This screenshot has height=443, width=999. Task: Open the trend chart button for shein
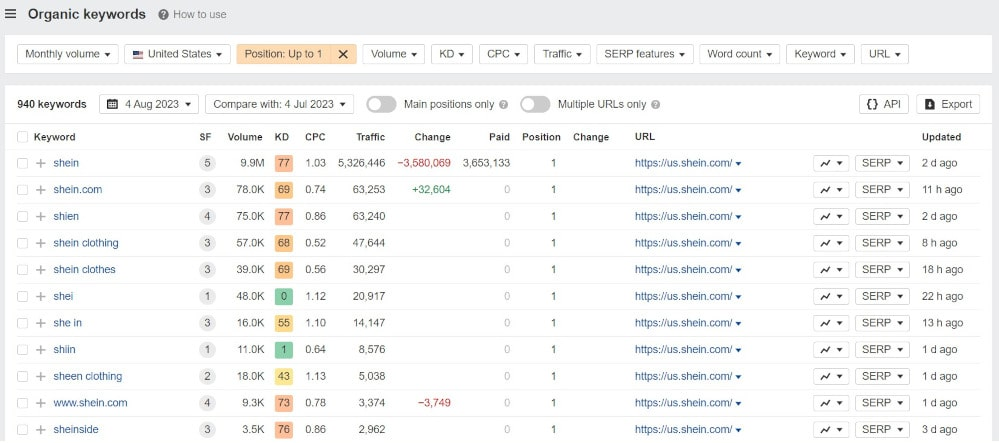(x=831, y=163)
